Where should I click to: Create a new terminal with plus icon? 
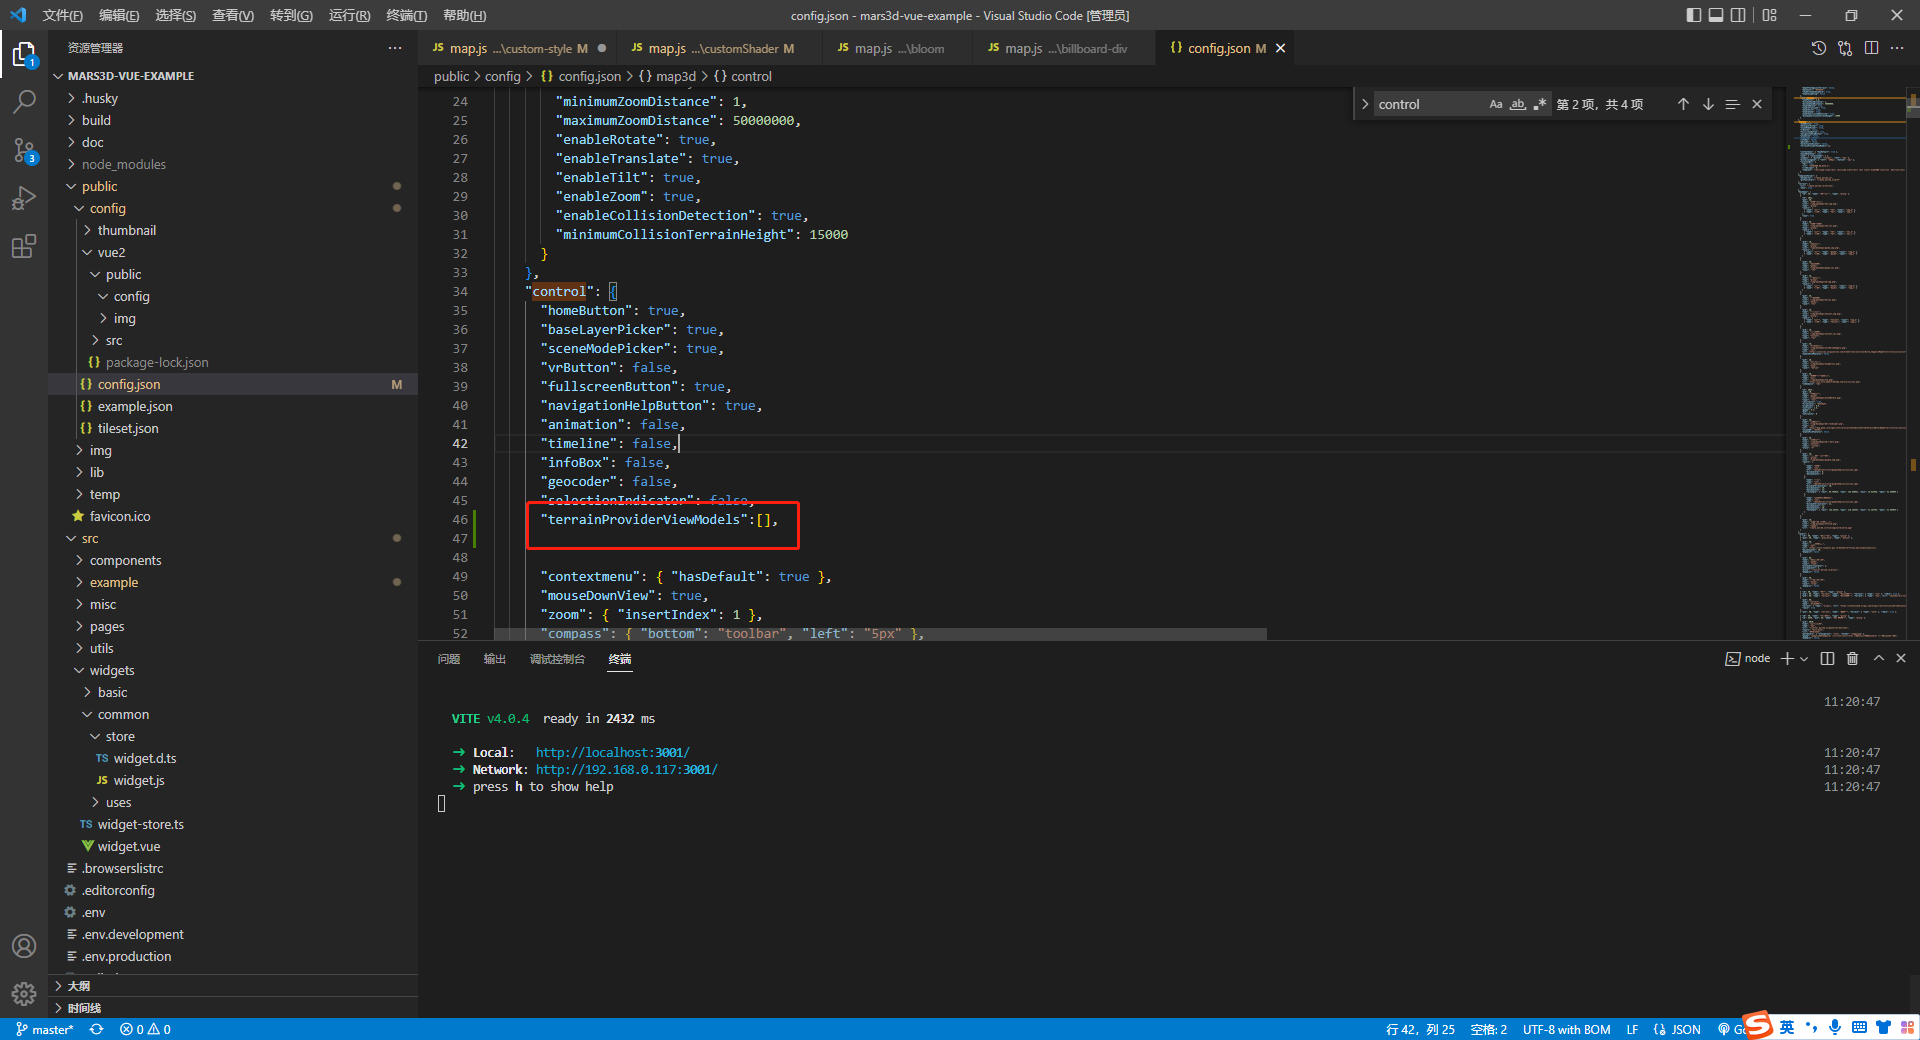pos(1787,658)
